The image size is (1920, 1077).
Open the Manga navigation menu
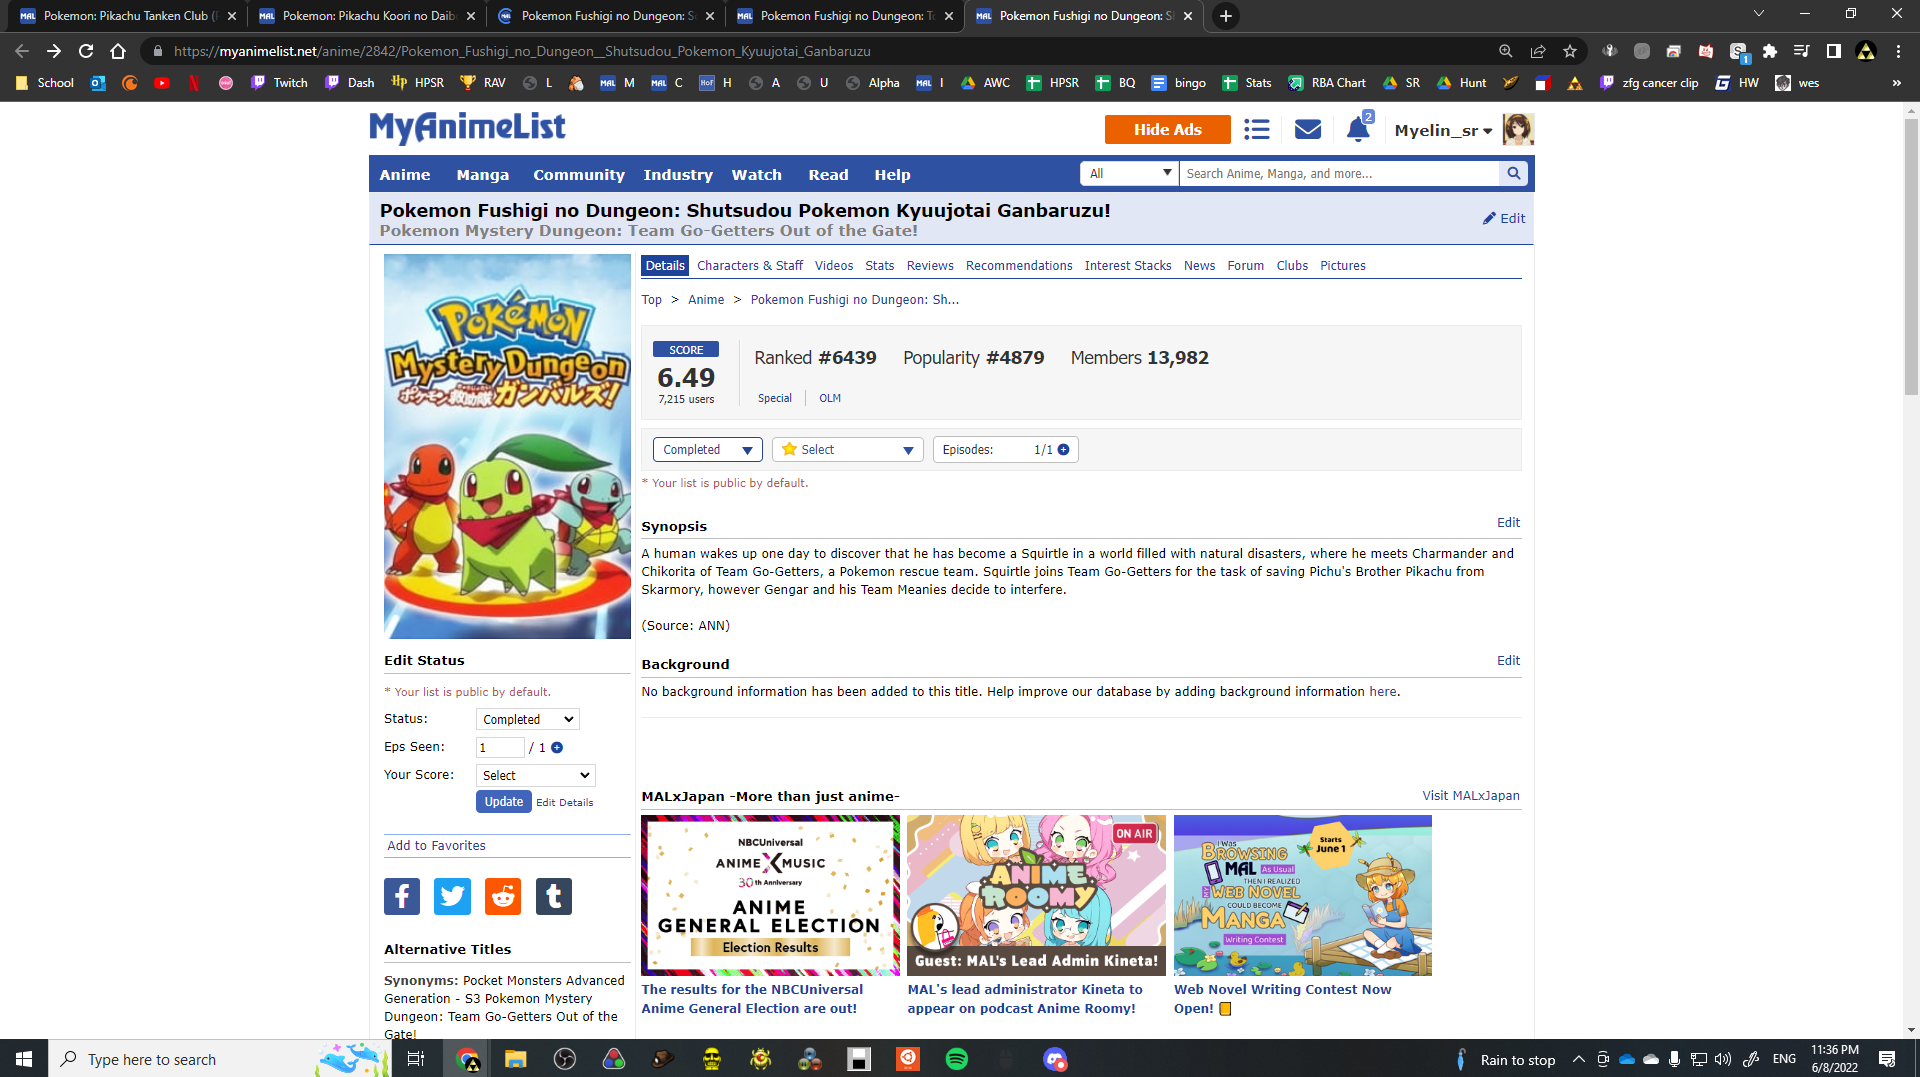click(x=483, y=174)
